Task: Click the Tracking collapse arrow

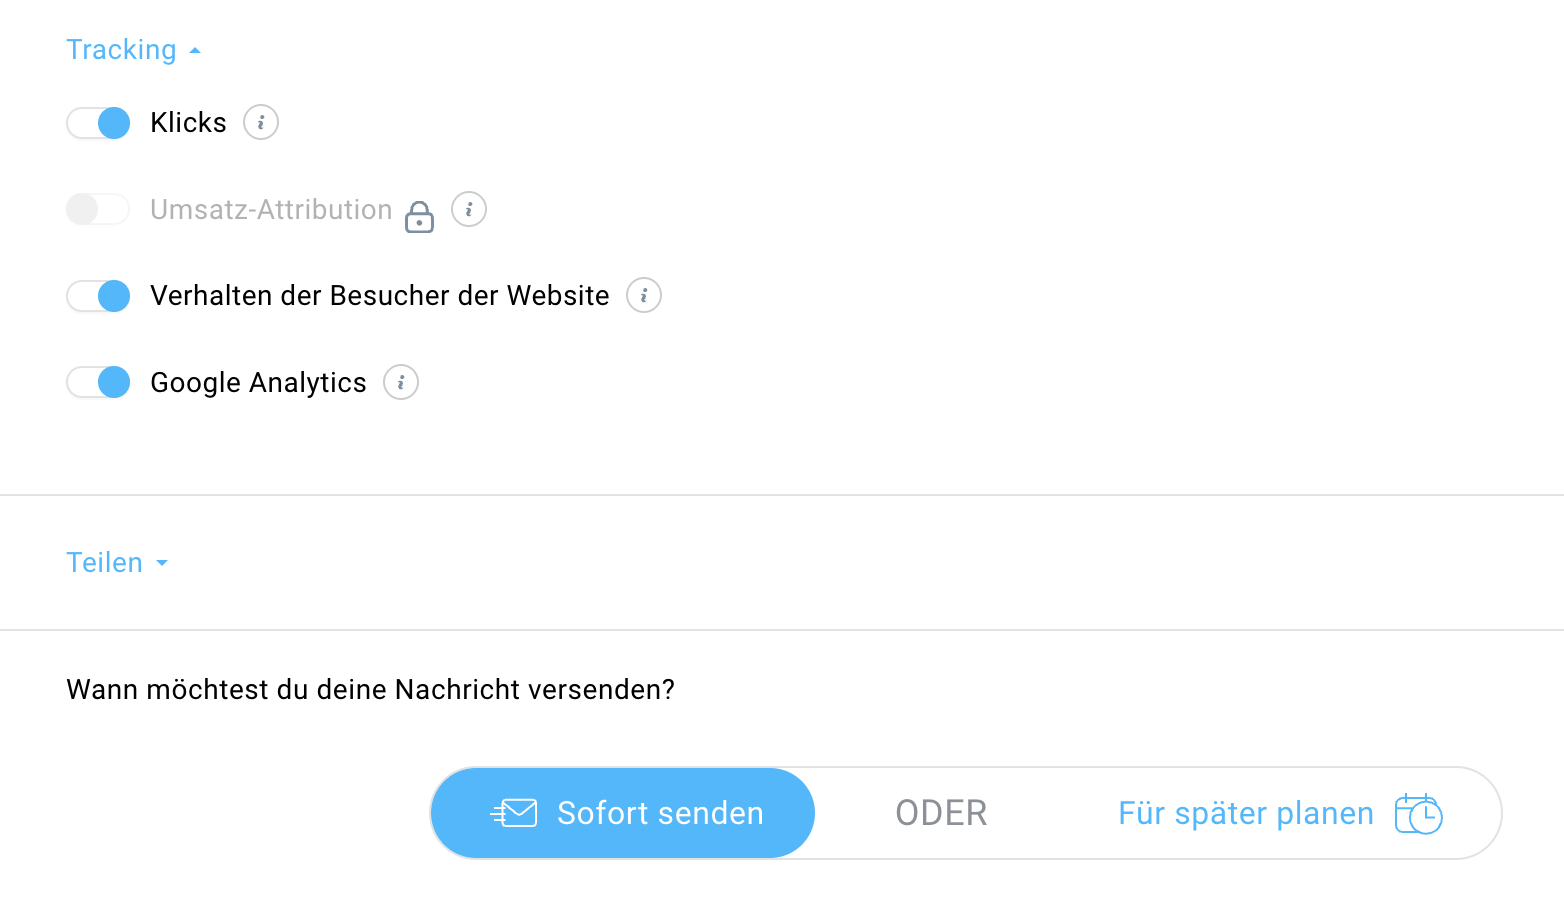Action: [x=195, y=51]
